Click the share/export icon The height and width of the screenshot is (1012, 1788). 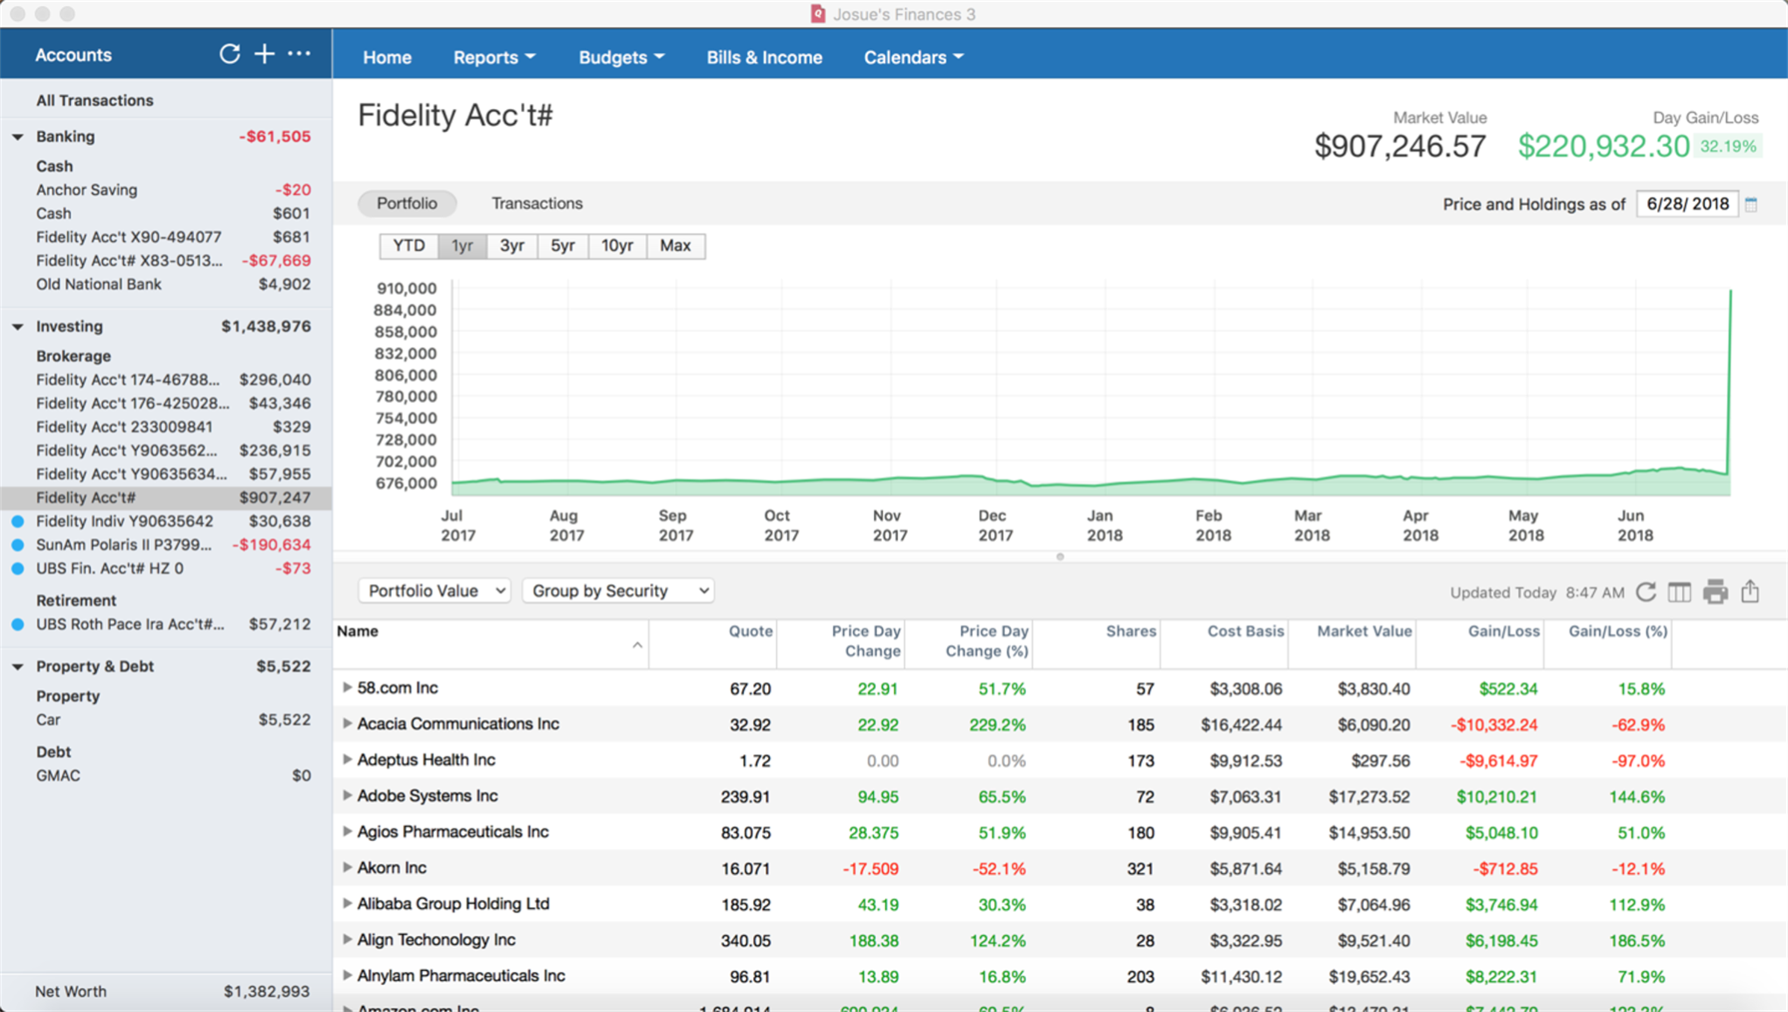pyautogui.click(x=1750, y=592)
